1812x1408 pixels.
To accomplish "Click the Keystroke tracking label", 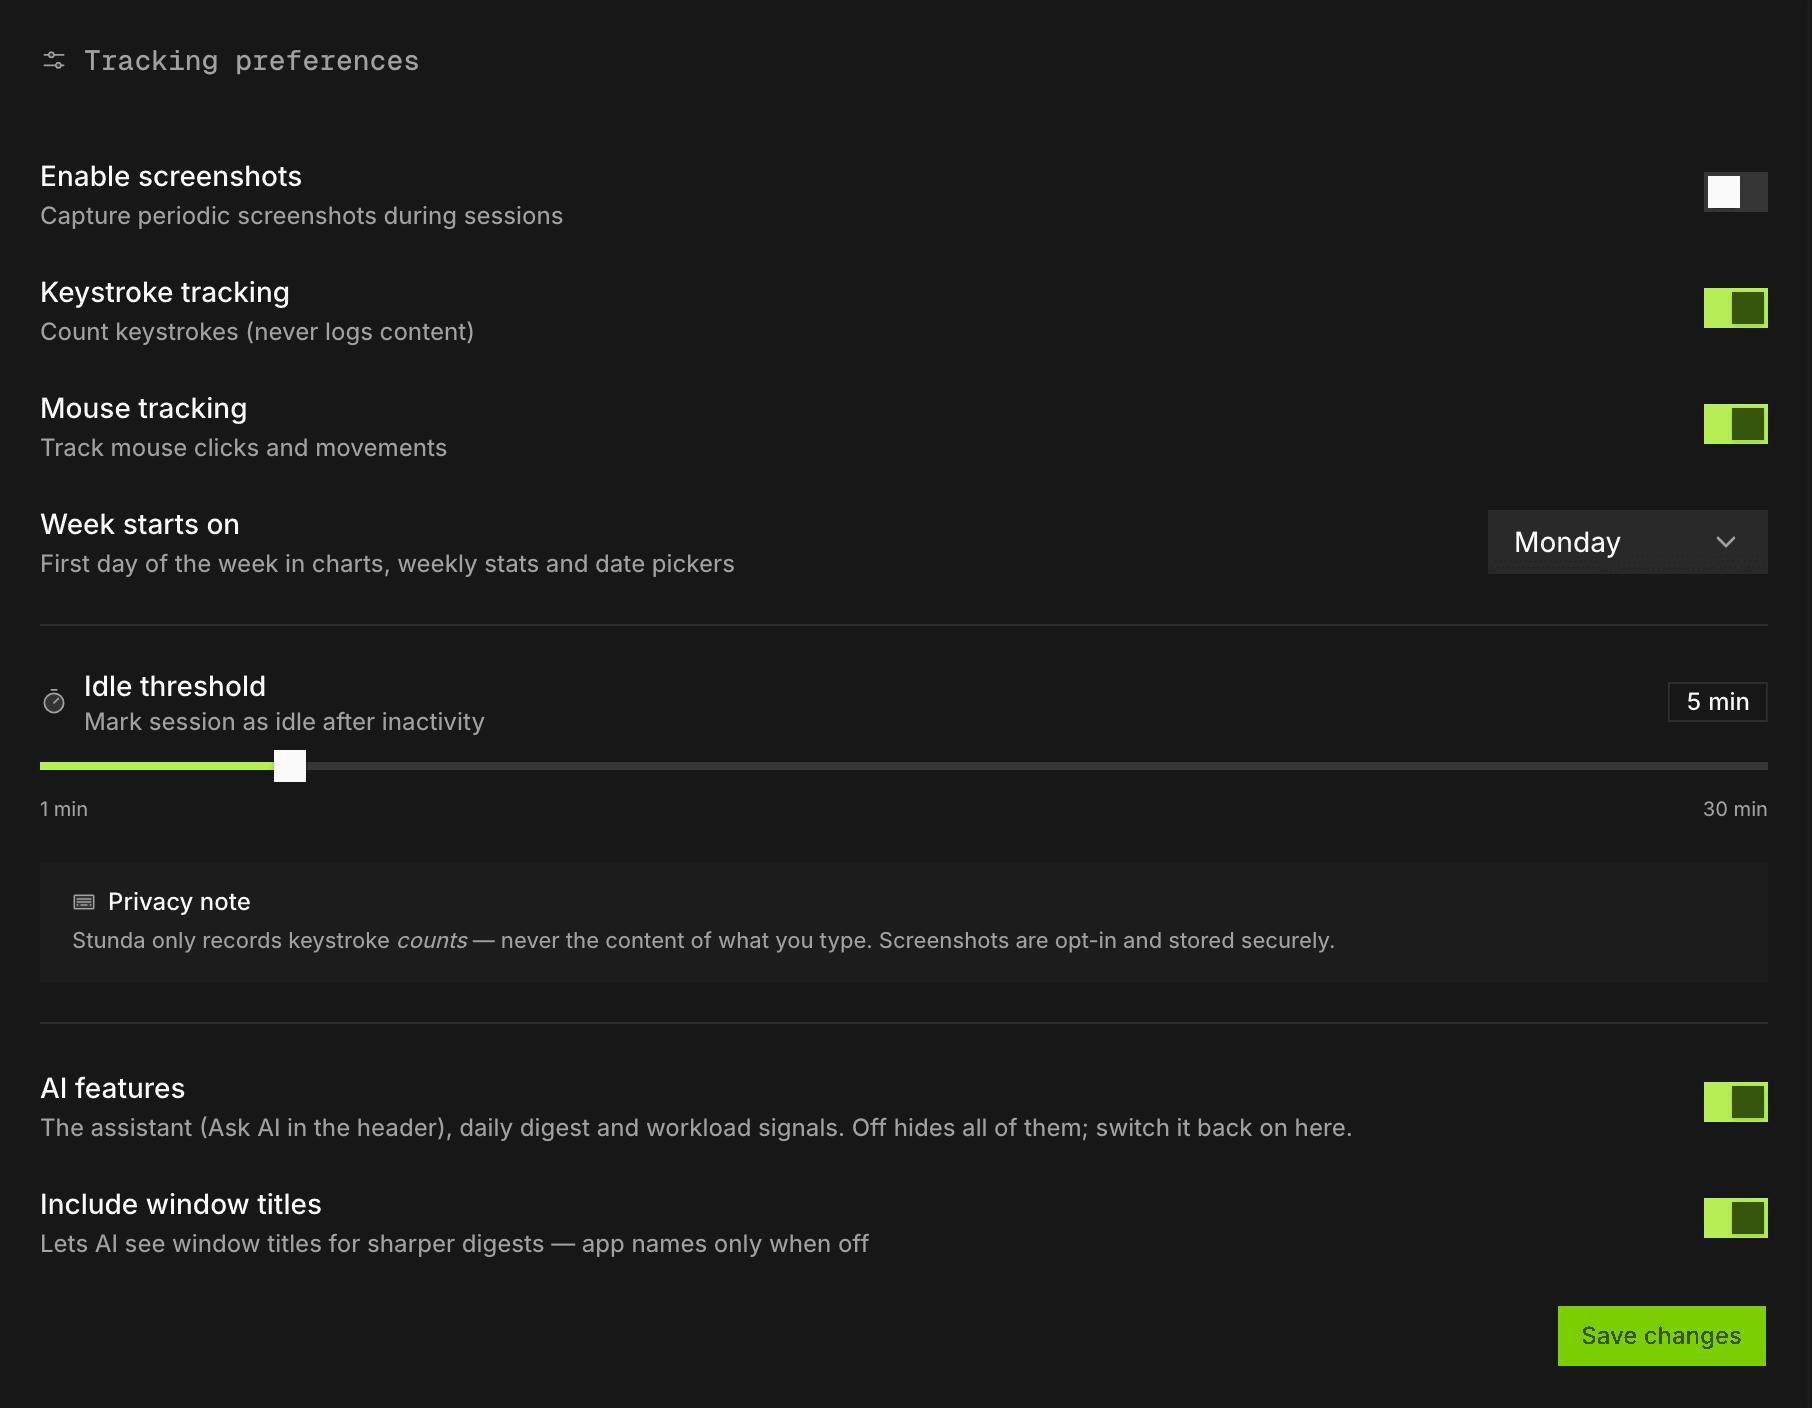I will pyautogui.click(x=165, y=292).
